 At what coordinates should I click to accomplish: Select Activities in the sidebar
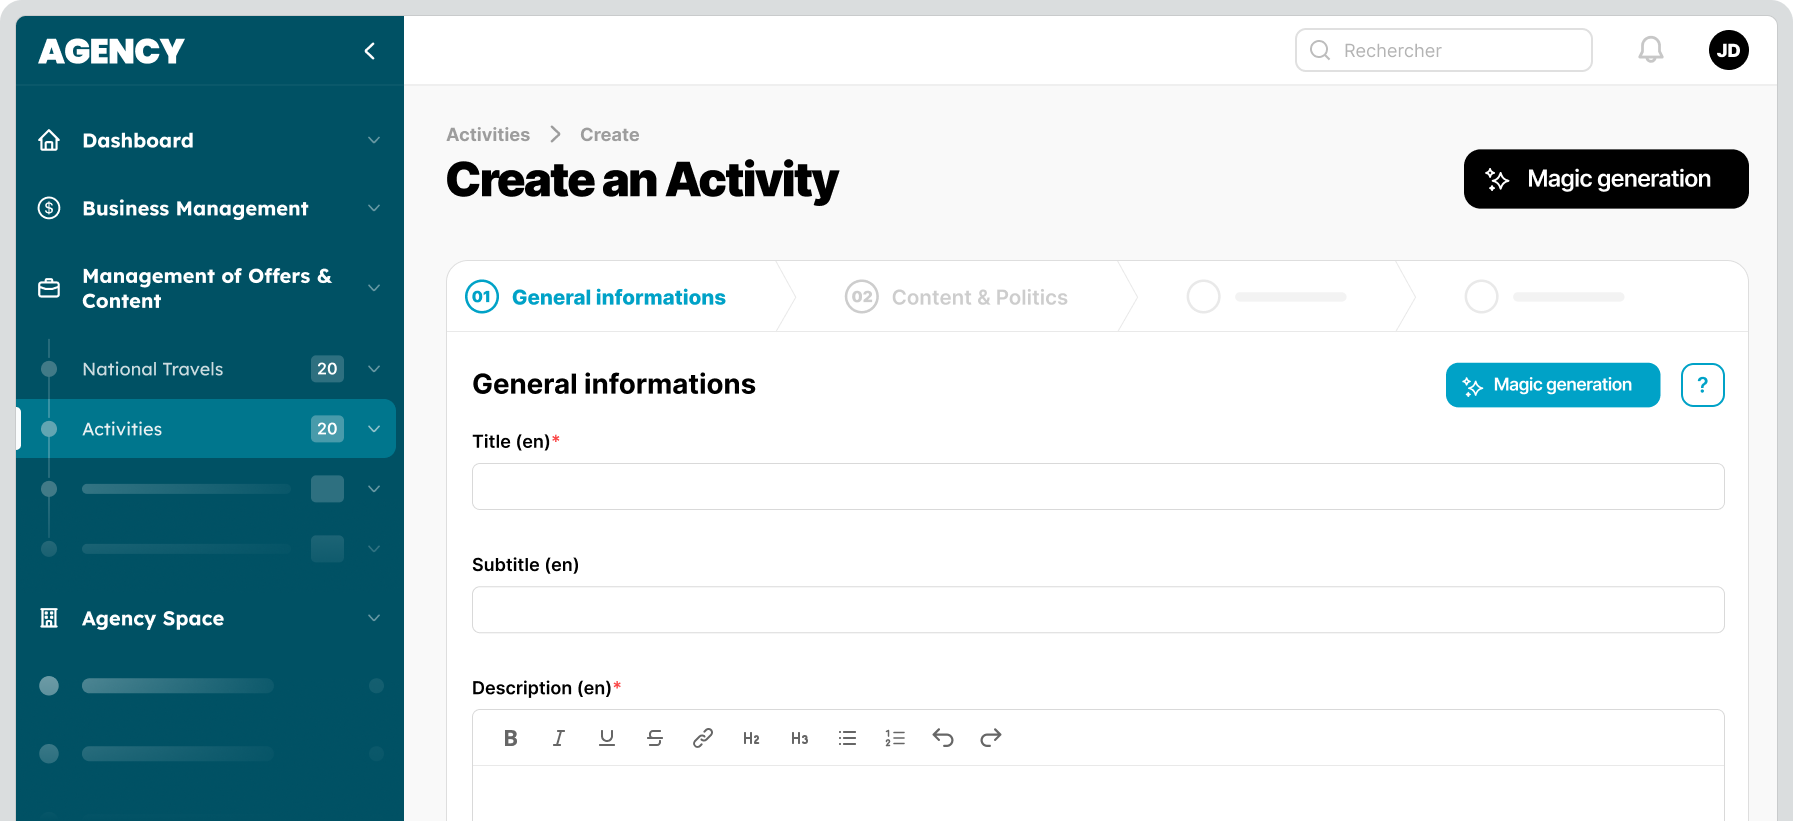(206, 429)
